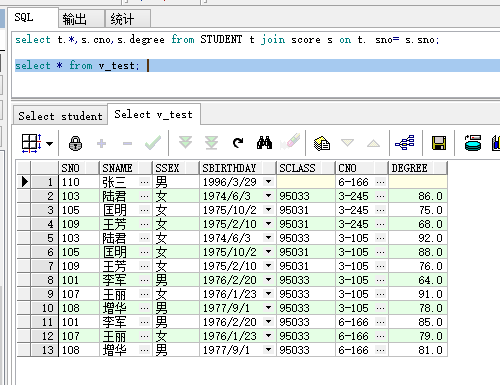Click the previous record up-arrow icon
Viewport: 500px width, 385px height.
click(x=373, y=143)
